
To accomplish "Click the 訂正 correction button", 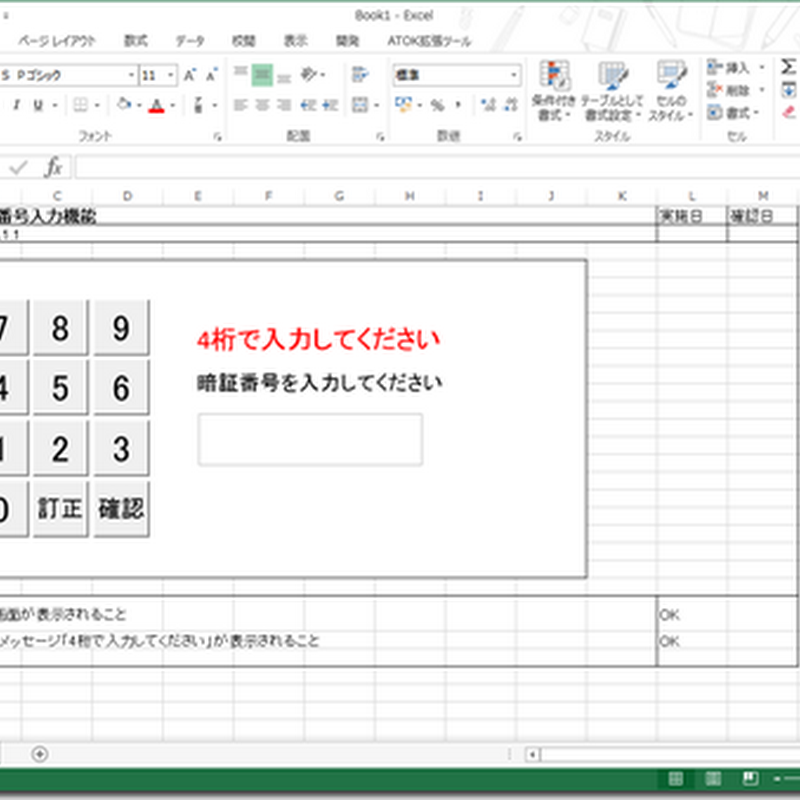I will pos(60,509).
